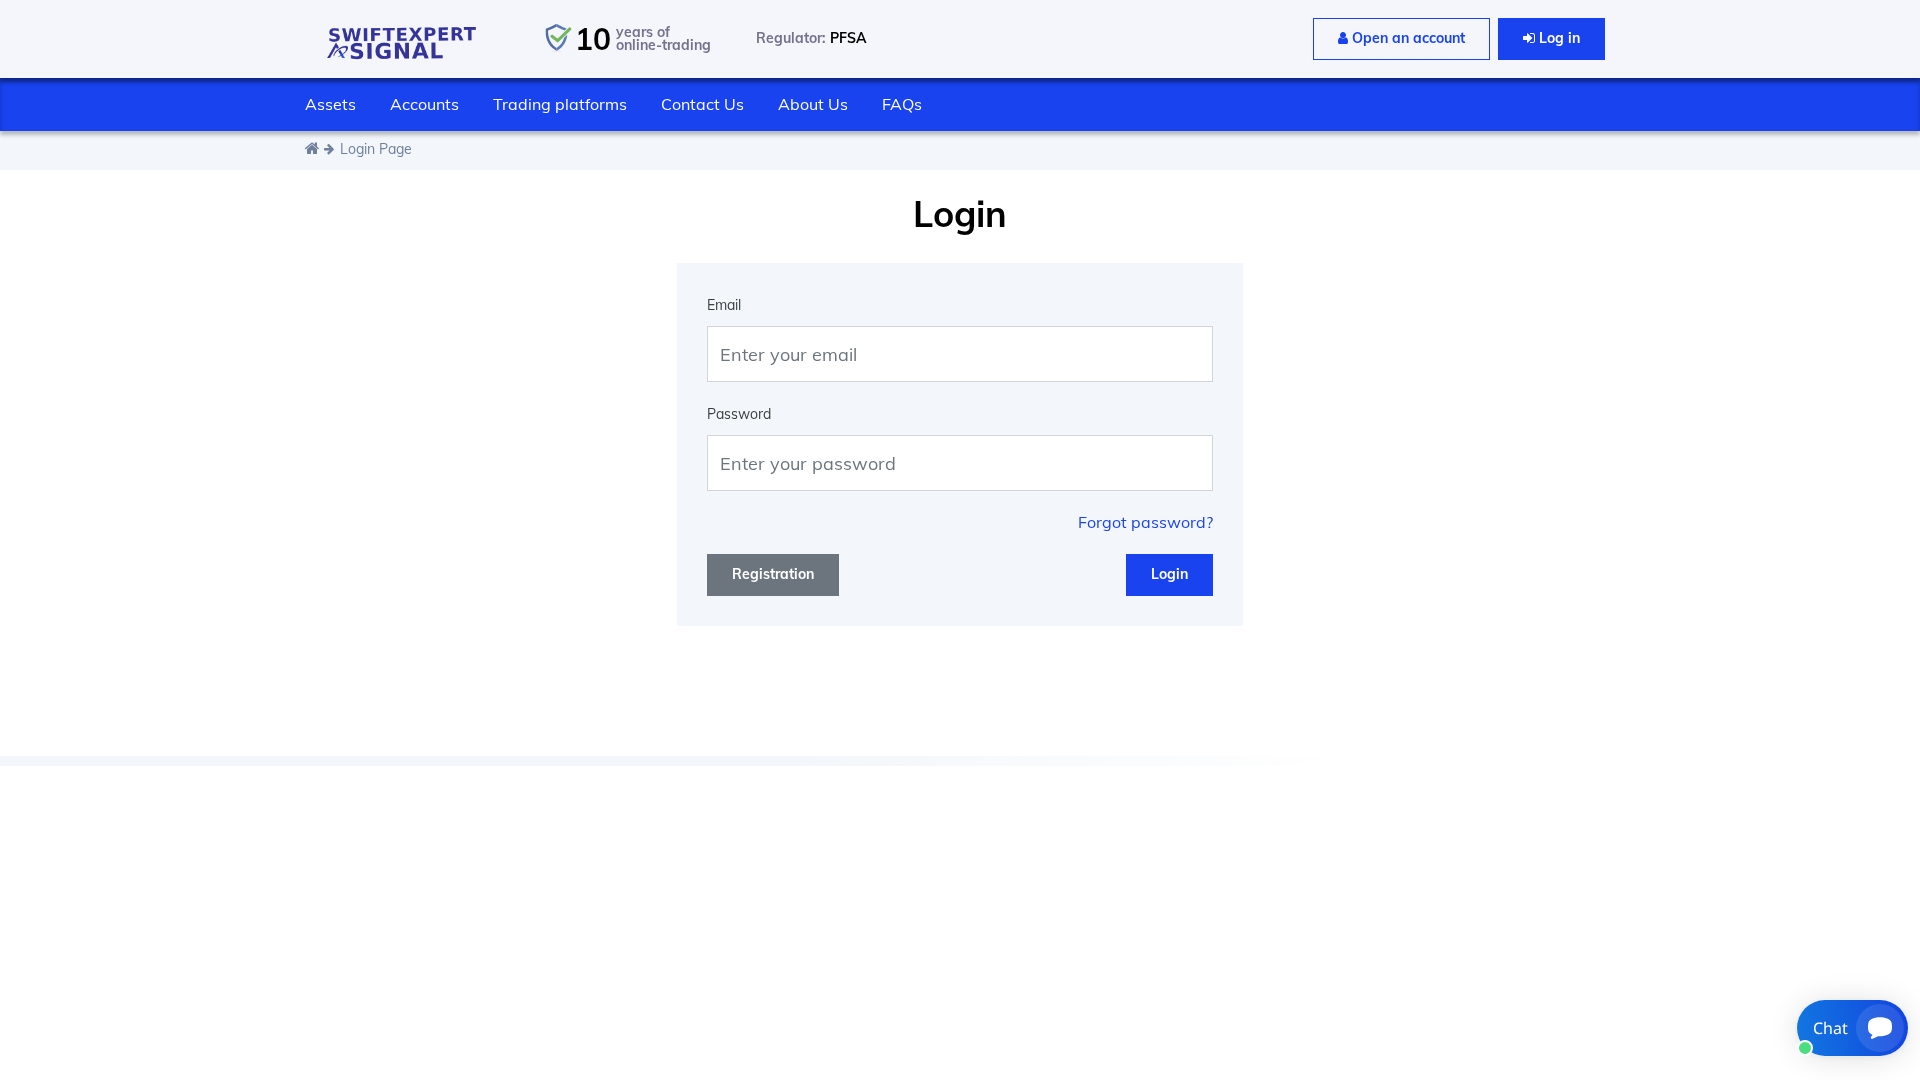
Task: Click the Login Page breadcrumb text
Action: (376, 149)
